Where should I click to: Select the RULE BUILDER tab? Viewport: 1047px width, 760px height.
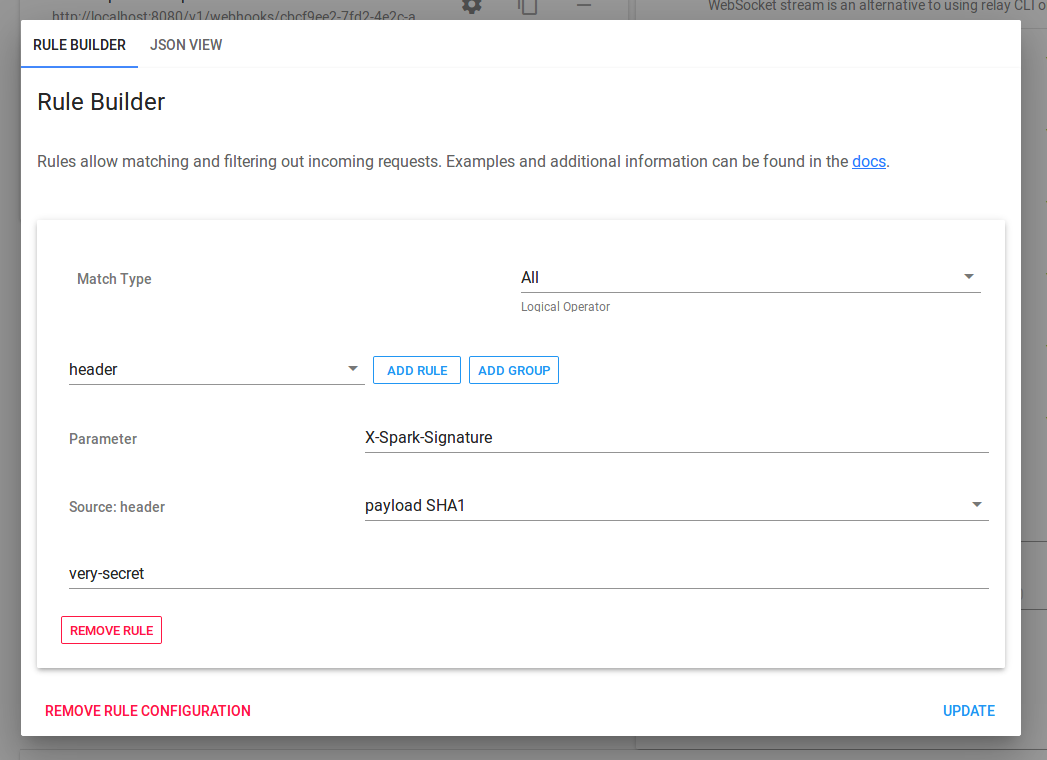point(79,45)
